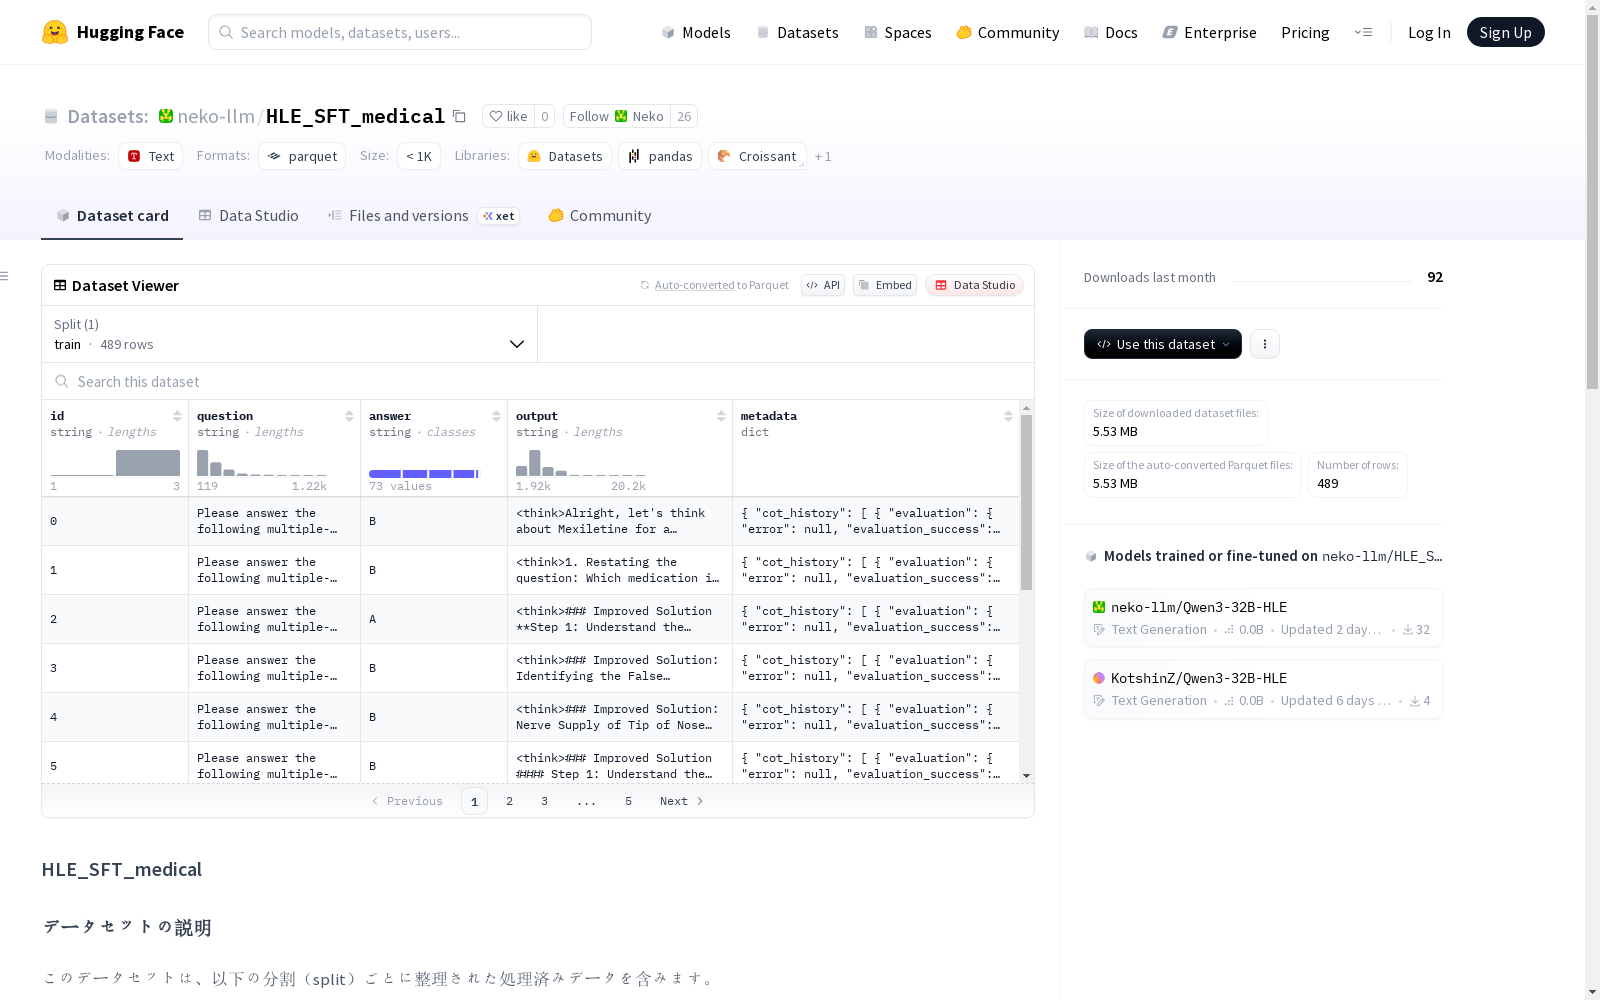Click the table's vertical scrollbar thumb
The height and width of the screenshot is (1000, 1600).
click(1026, 502)
